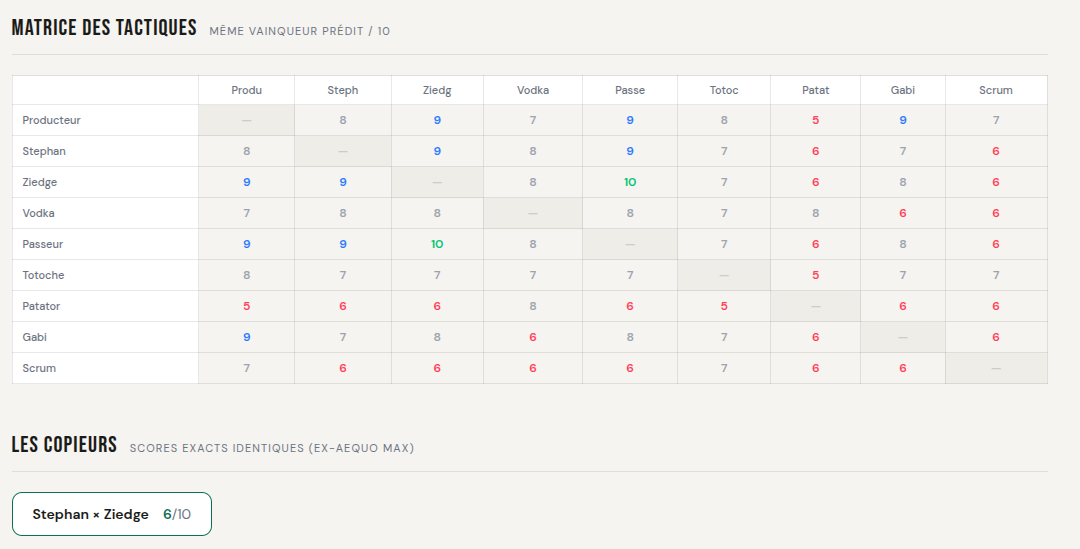Click green 10 in the Passeur row
This screenshot has height=549, width=1080.
tap(437, 244)
